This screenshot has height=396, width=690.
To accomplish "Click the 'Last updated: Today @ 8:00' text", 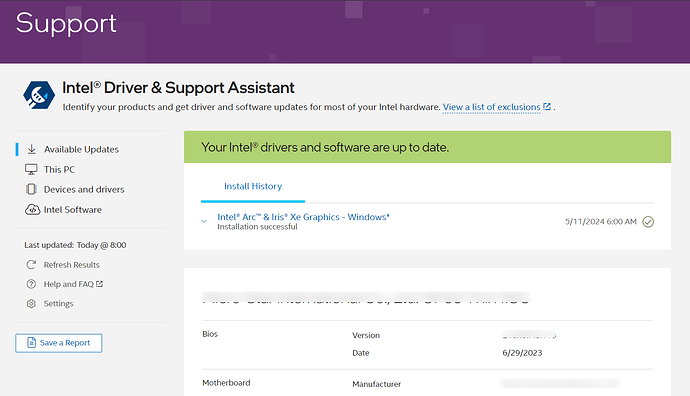I will click(x=75, y=245).
